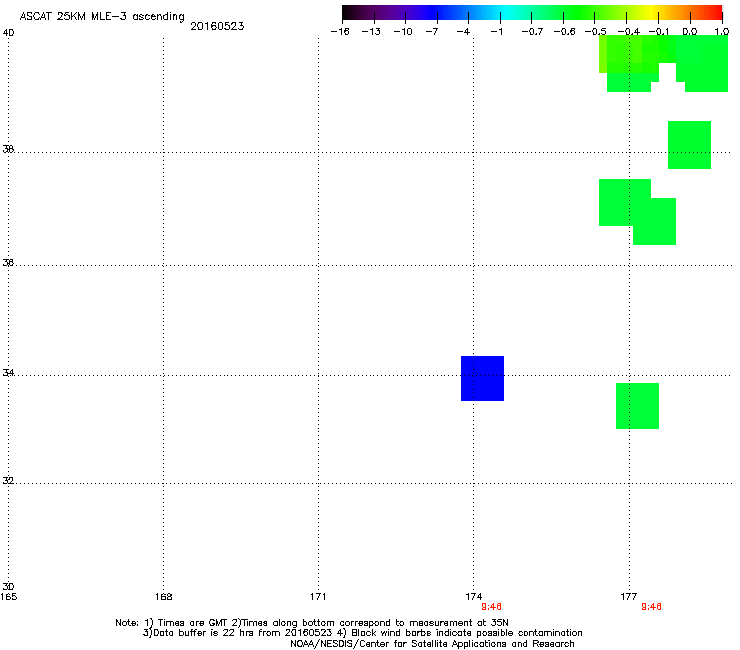
Task: Click the 'Data buffer is 22 hrs' note line
Action: (362, 633)
